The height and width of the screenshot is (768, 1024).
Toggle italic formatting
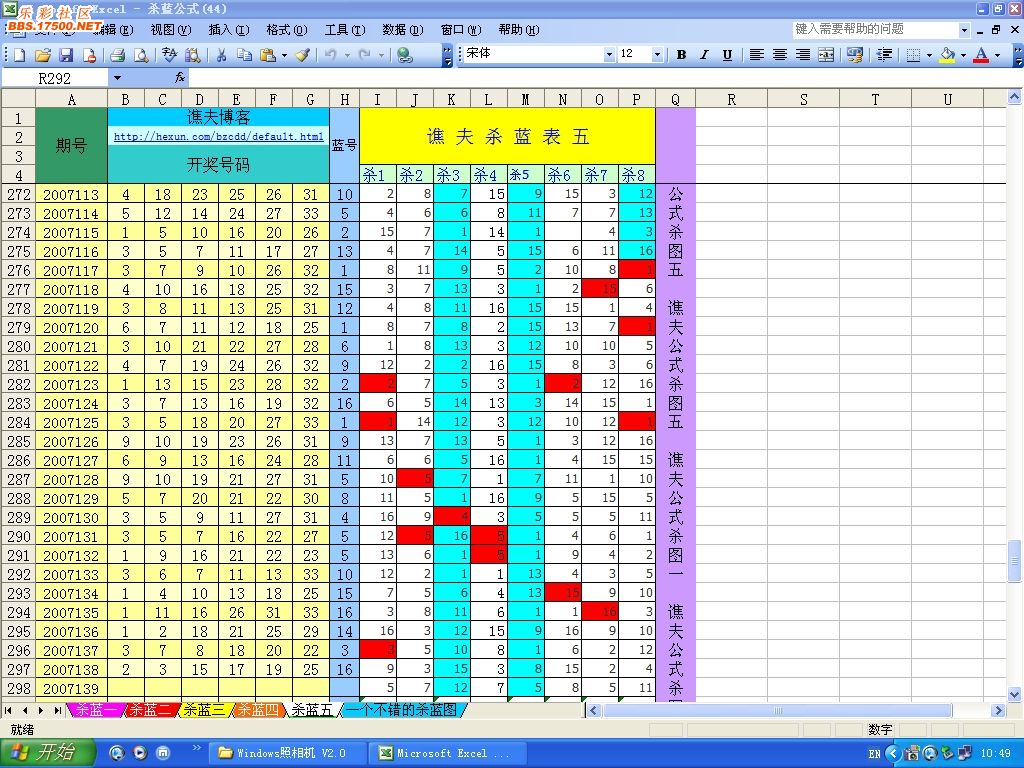(704, 55)
